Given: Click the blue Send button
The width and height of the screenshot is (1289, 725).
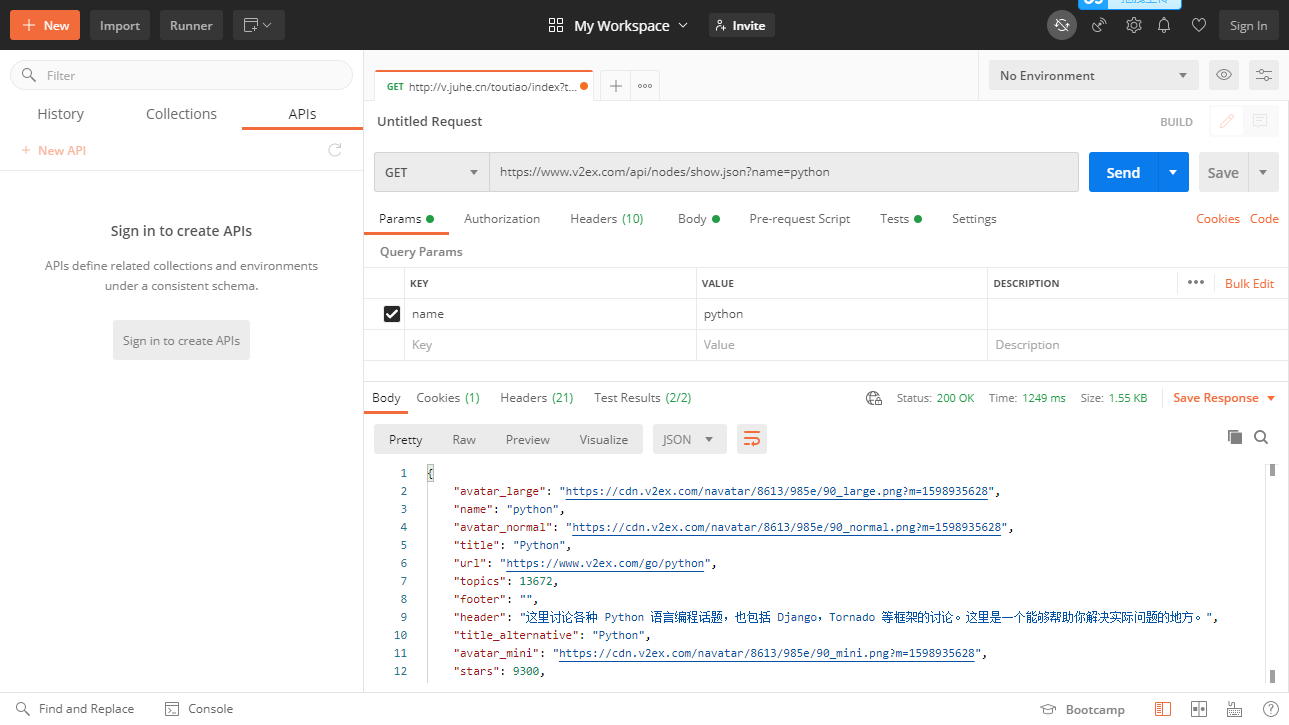Looking at the screenshot, I should tap(1123, 172).
